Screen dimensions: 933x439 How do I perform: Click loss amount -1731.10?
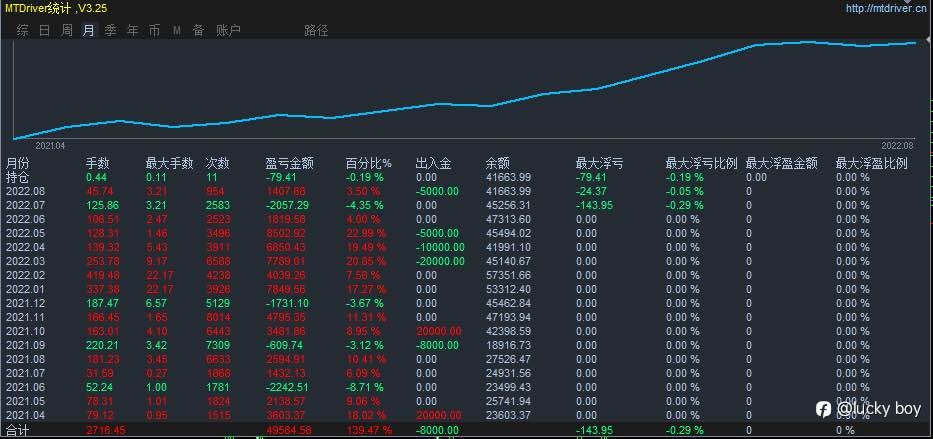pyautogui.click(x=287, y=303)
